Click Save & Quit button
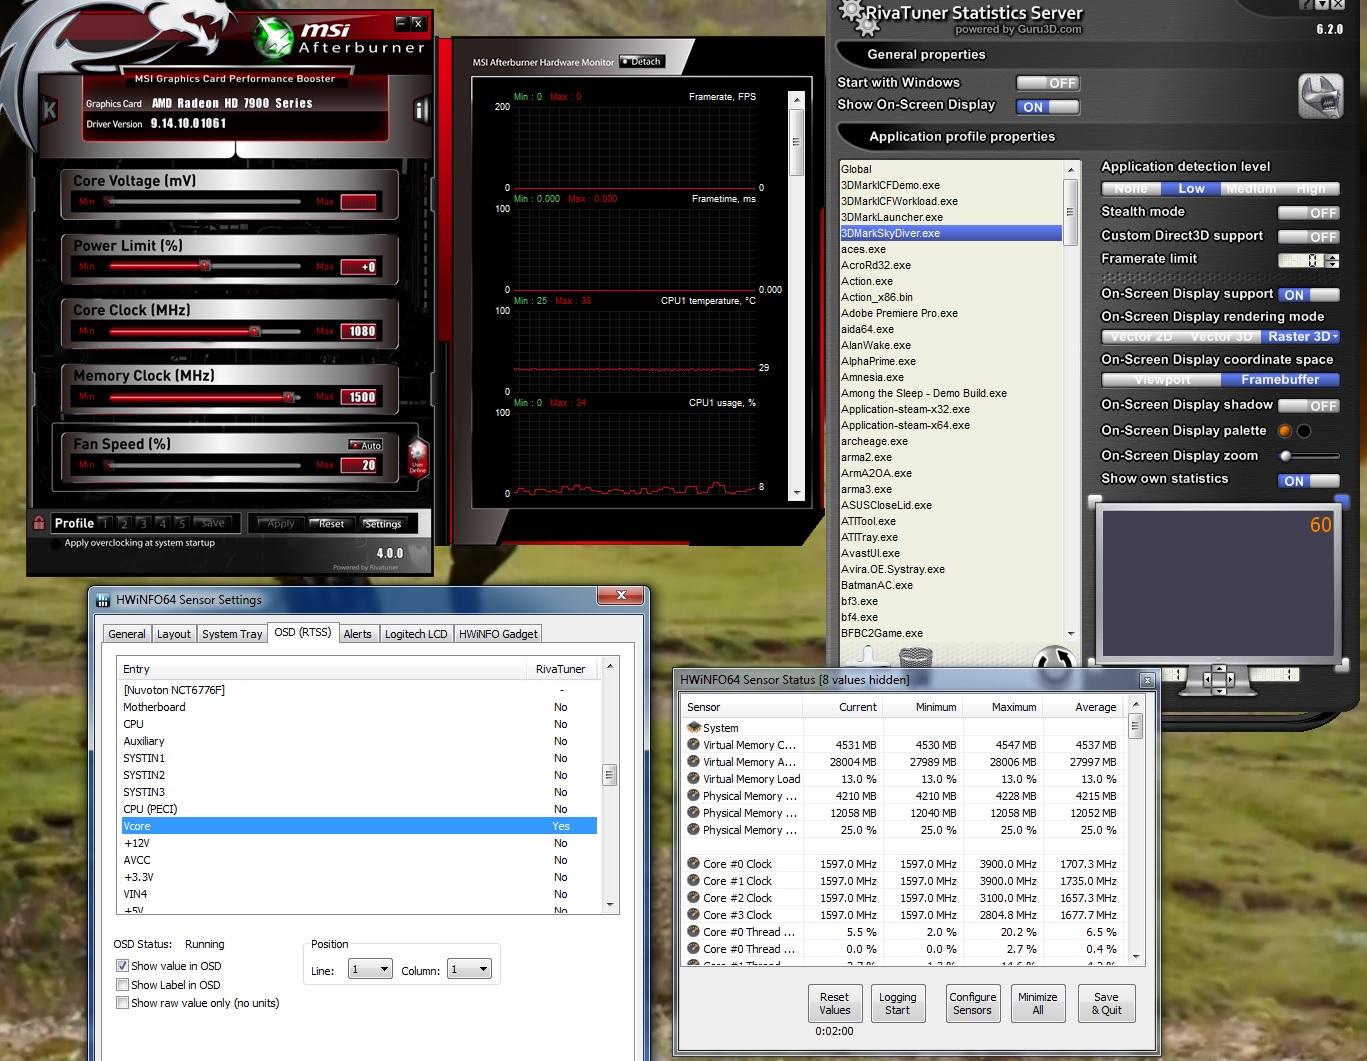1367x1061 pixels. pos(1106,1003)
